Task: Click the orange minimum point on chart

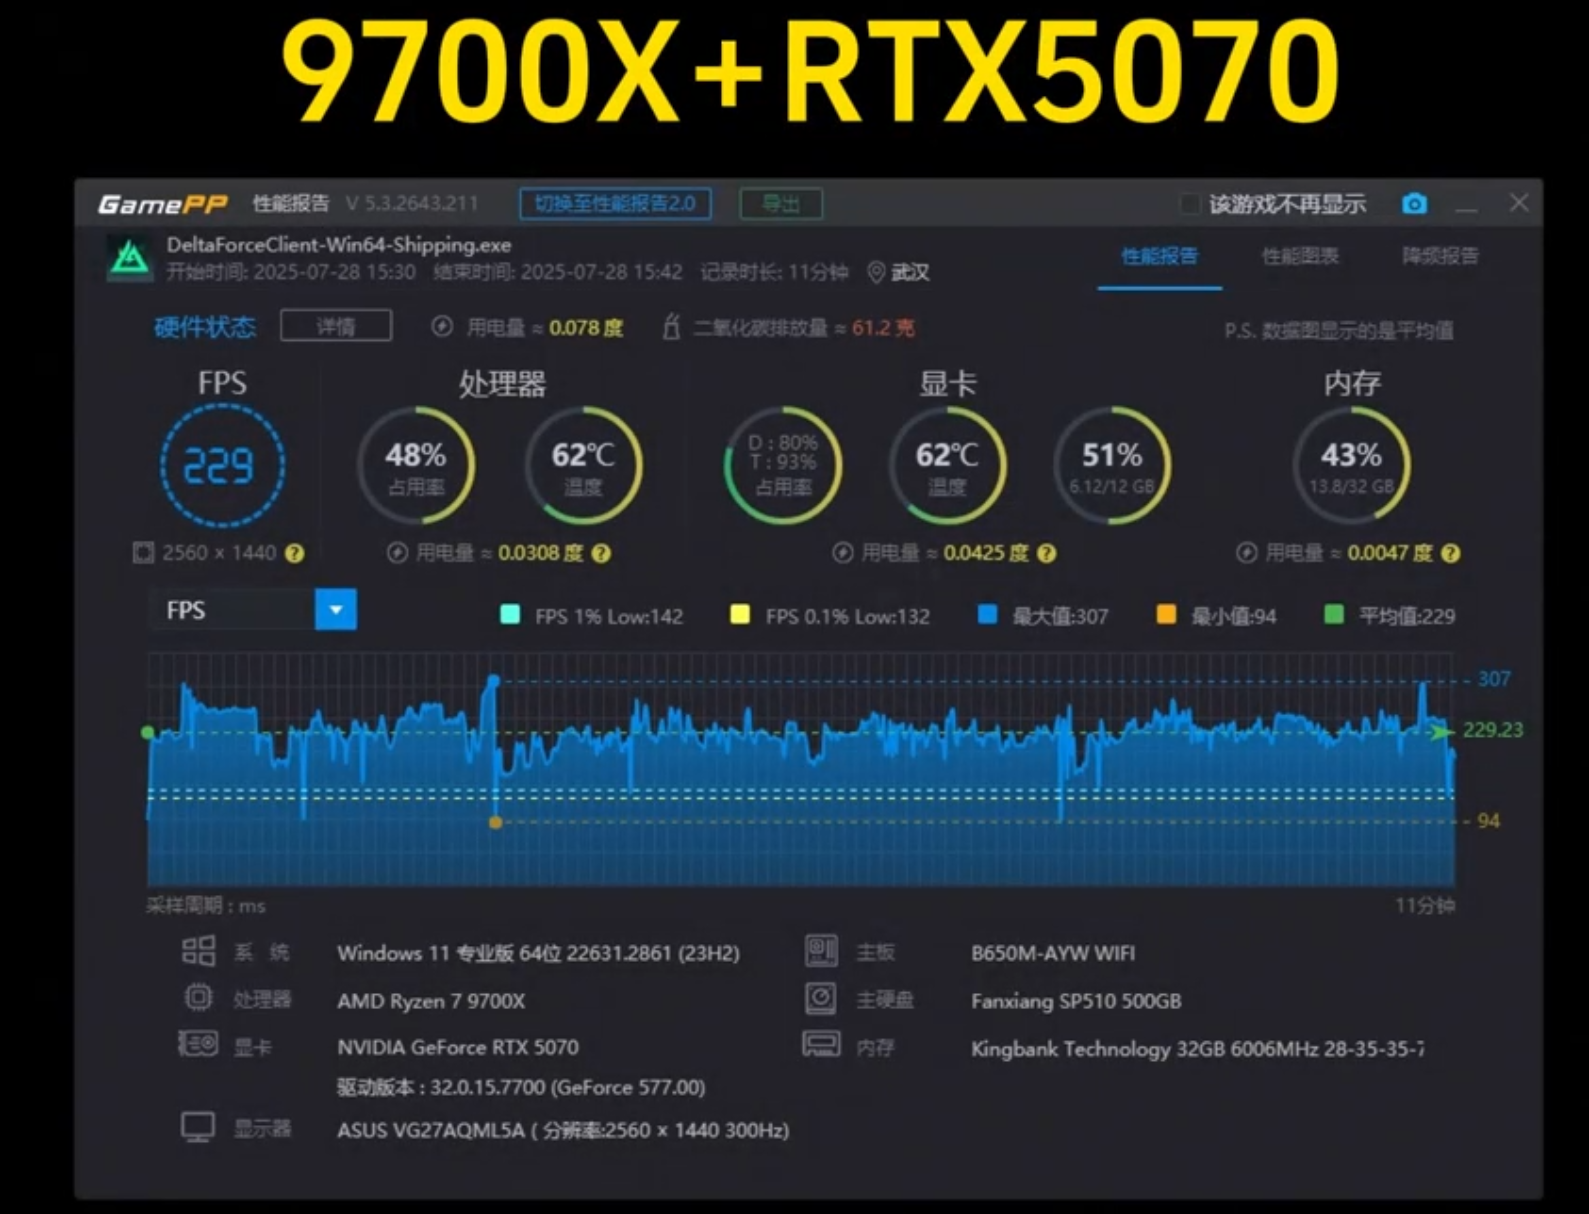Action: pyautogui.click(x=495, y=822)
